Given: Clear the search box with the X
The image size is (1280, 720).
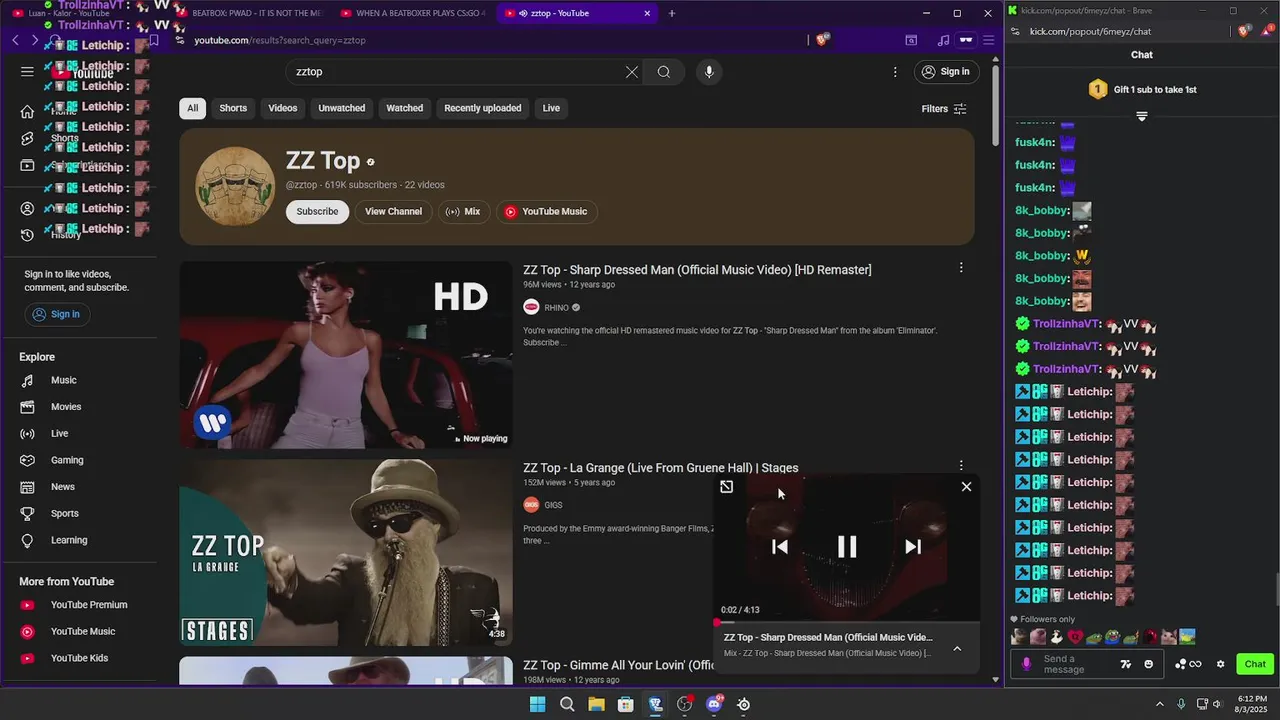Looking at the screenshot, I should pos(632,72).
